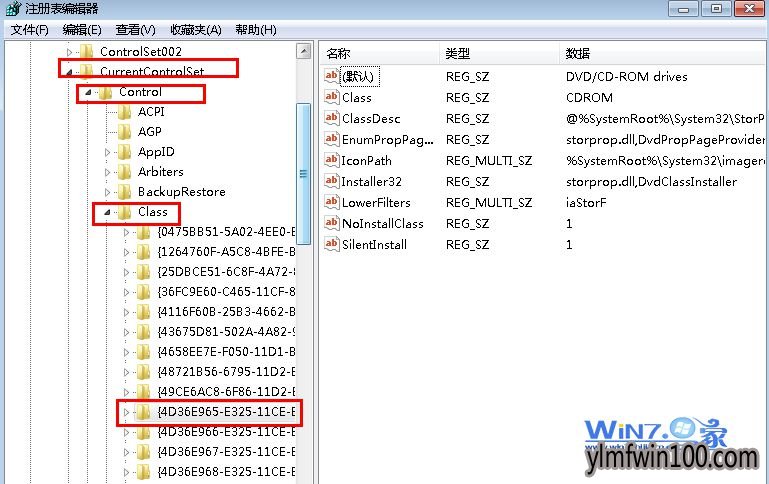Expand the BackupRestore key

(107, 192)
